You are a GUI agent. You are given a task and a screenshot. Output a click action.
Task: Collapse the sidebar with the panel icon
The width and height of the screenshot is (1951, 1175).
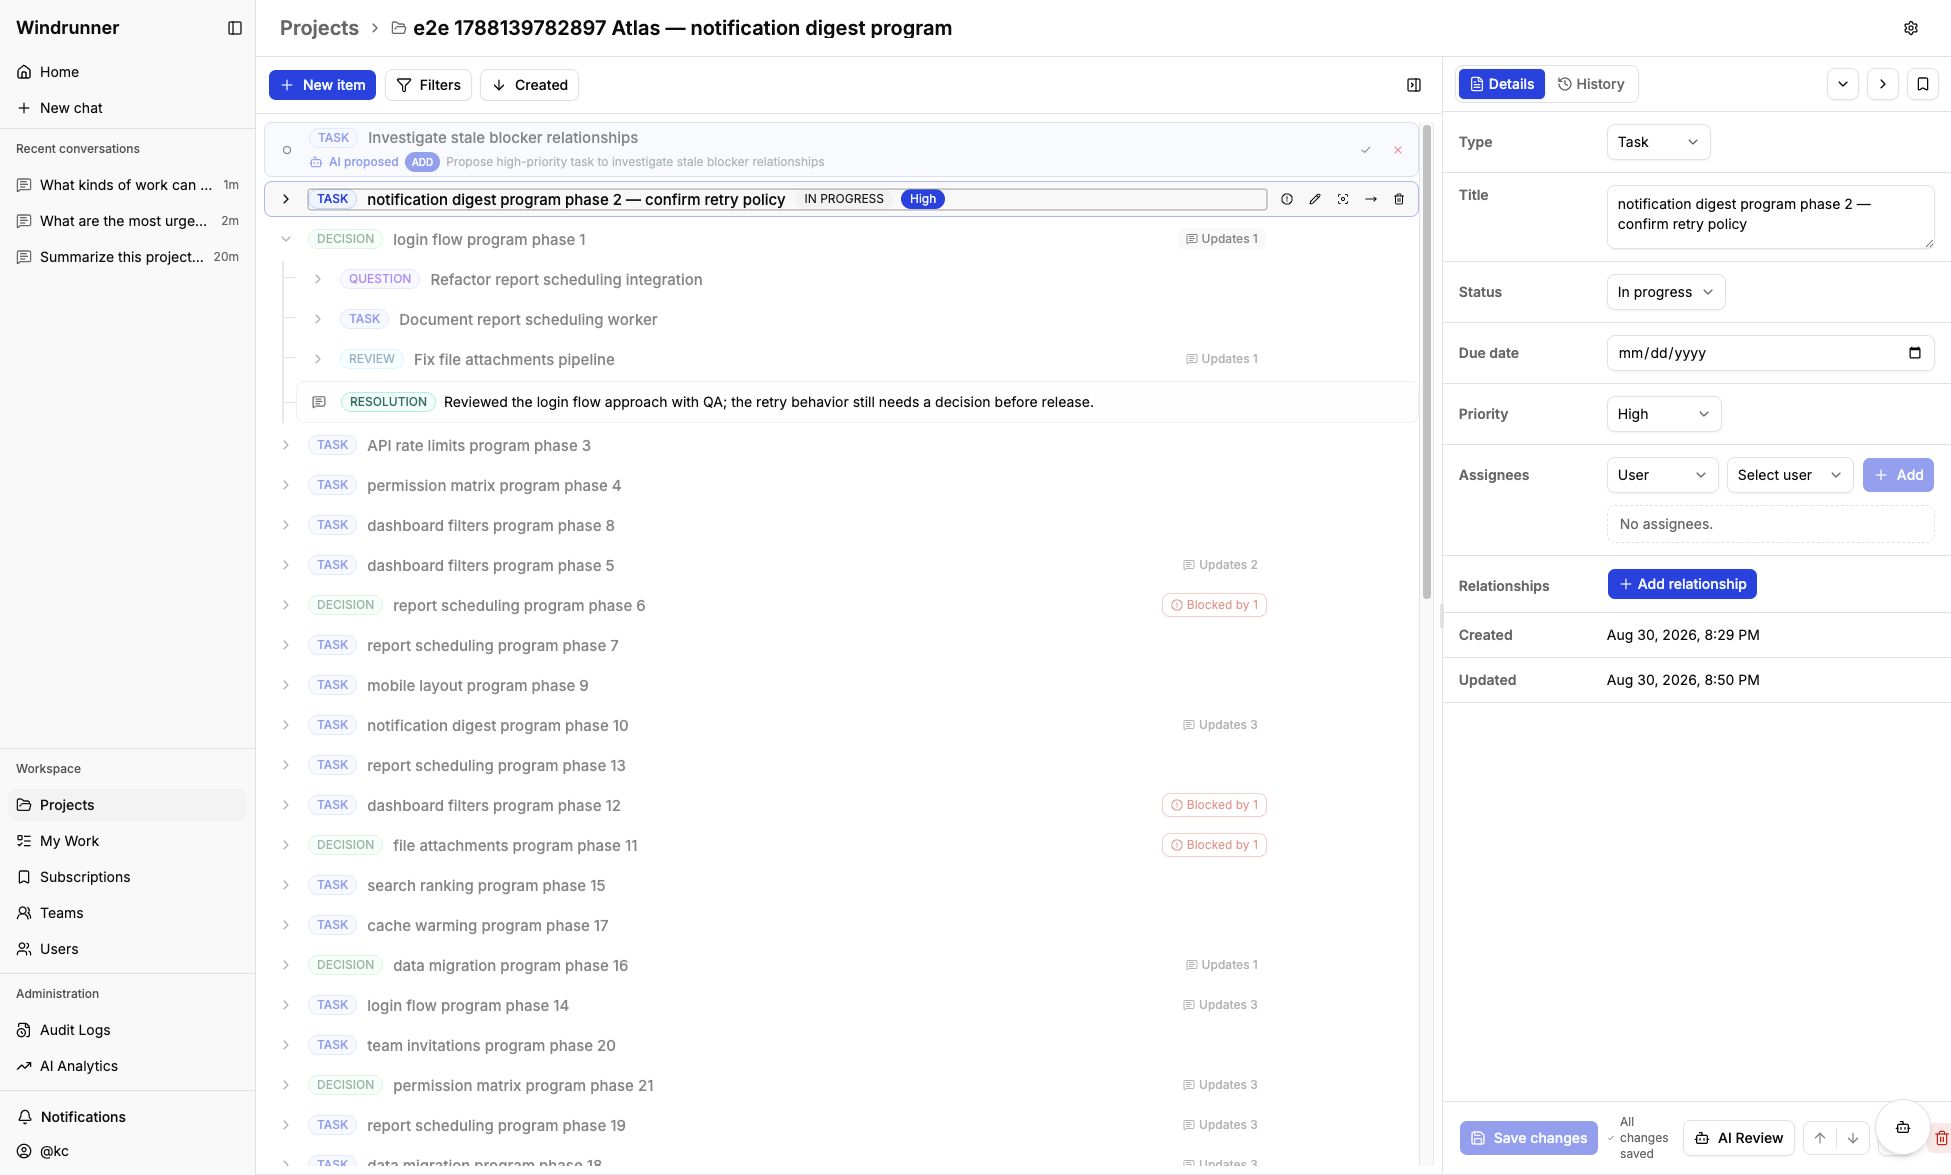pos(235,28)
